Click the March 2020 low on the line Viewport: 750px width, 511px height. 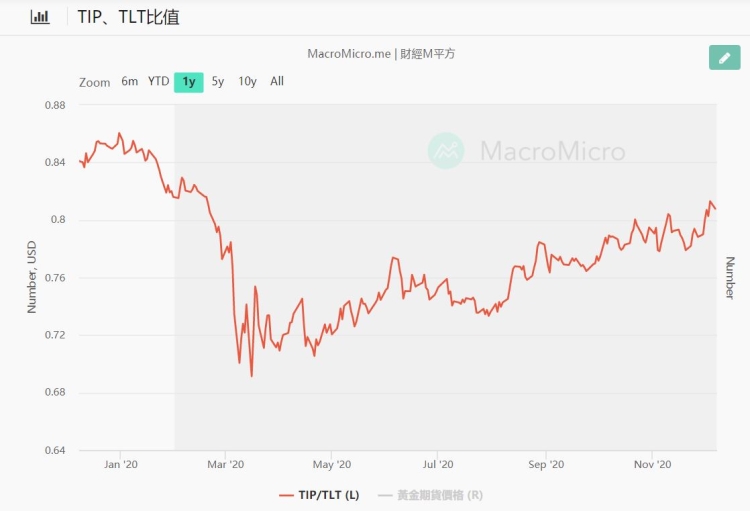(251, 375)
